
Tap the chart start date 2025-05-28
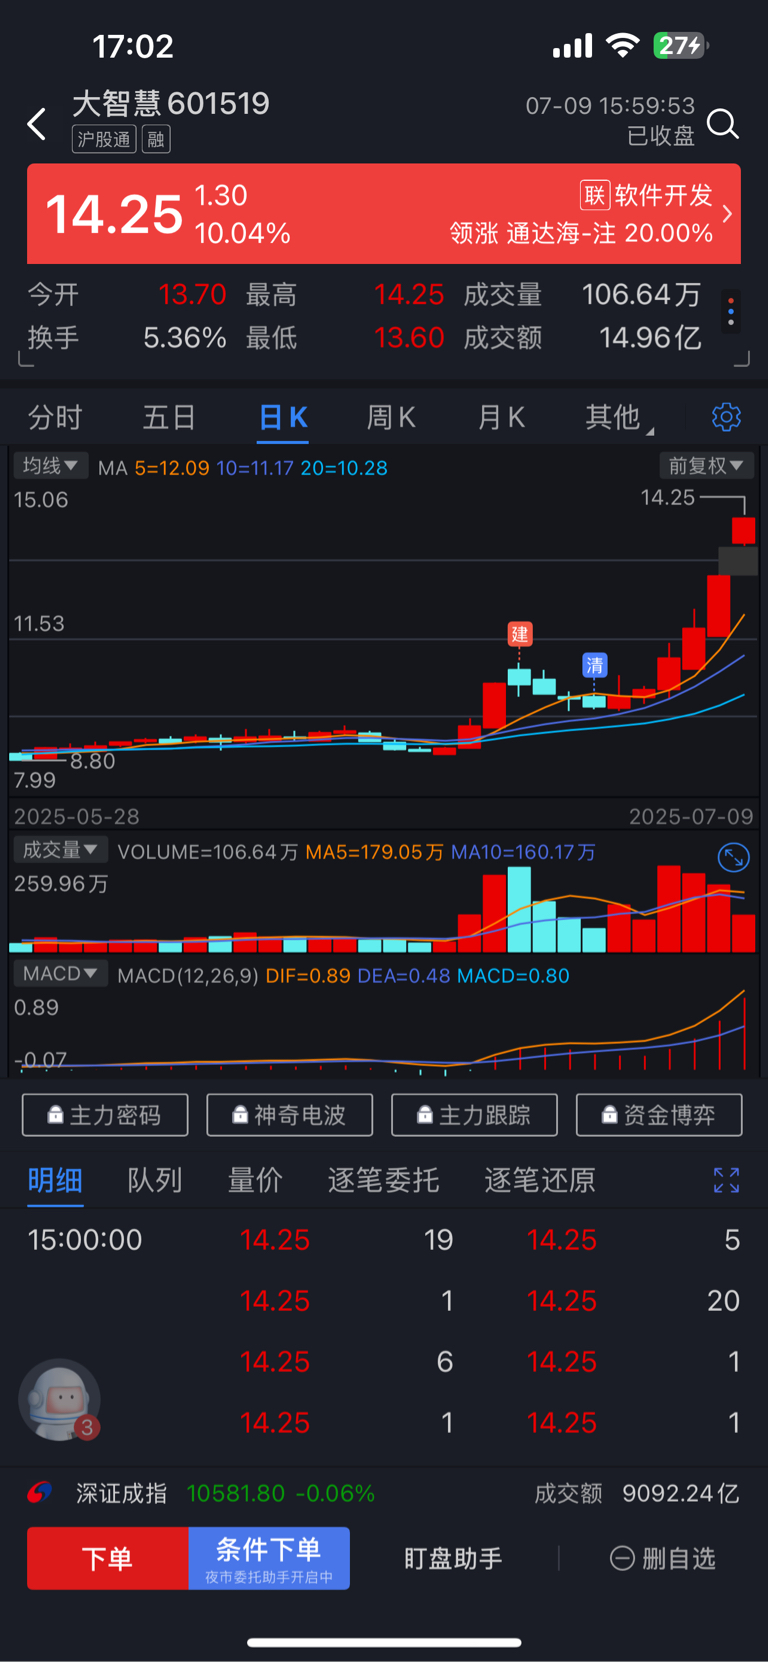(77, 816)
